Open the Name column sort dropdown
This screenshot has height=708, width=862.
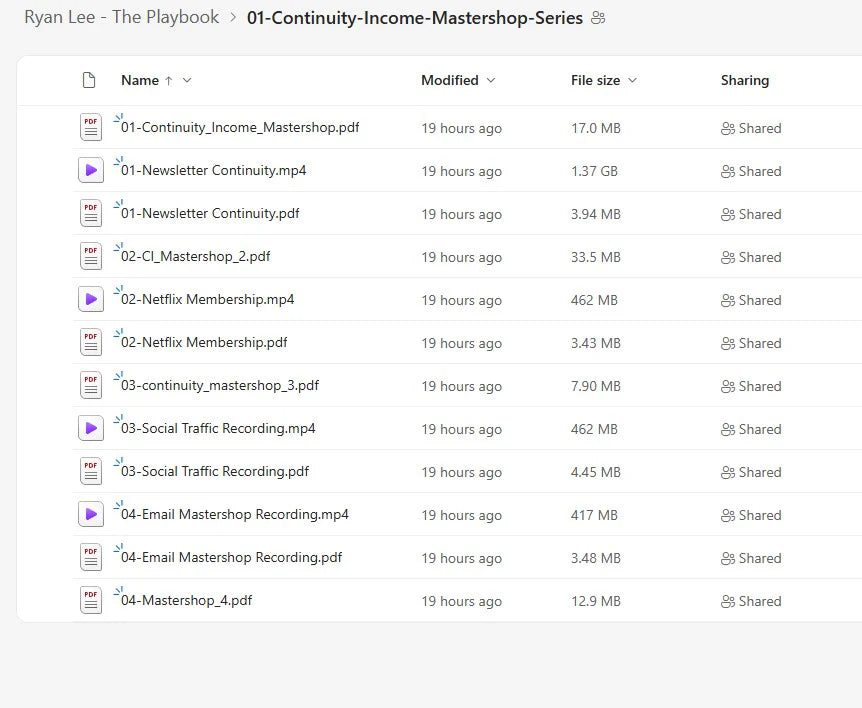tap(187, 81)
